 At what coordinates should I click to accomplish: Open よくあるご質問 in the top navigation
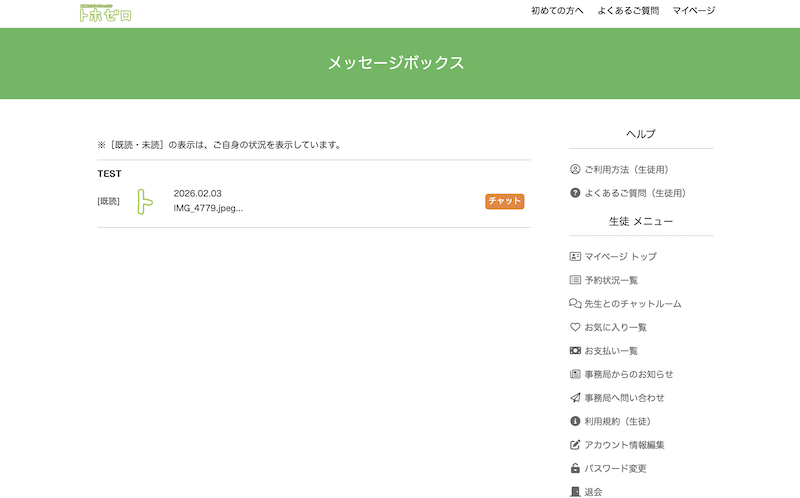pos(628,11)
